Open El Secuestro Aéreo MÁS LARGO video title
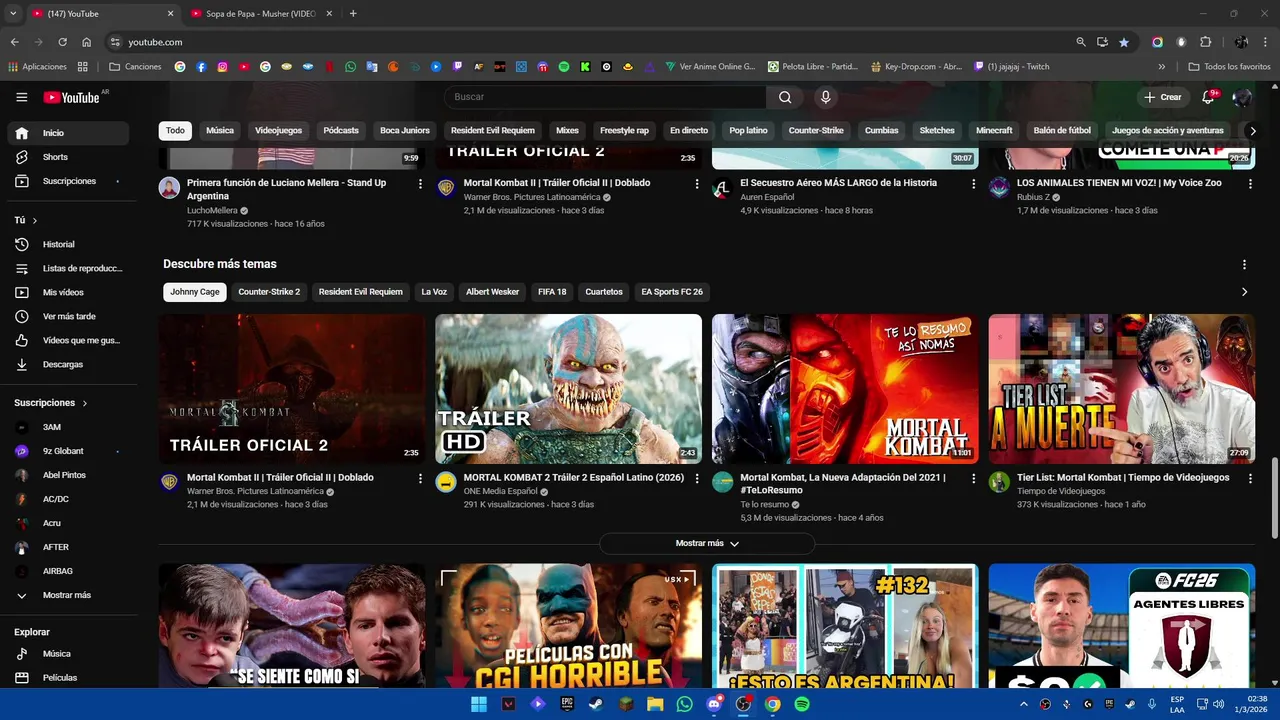The image size is (1280, 720). coord(838,183)
